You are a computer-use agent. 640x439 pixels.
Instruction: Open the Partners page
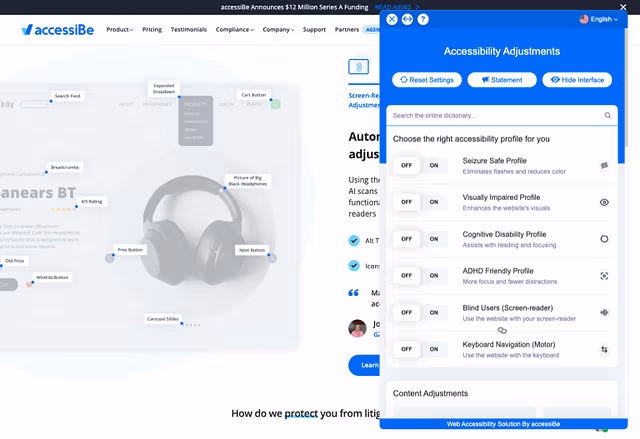[x=347, y=29]
